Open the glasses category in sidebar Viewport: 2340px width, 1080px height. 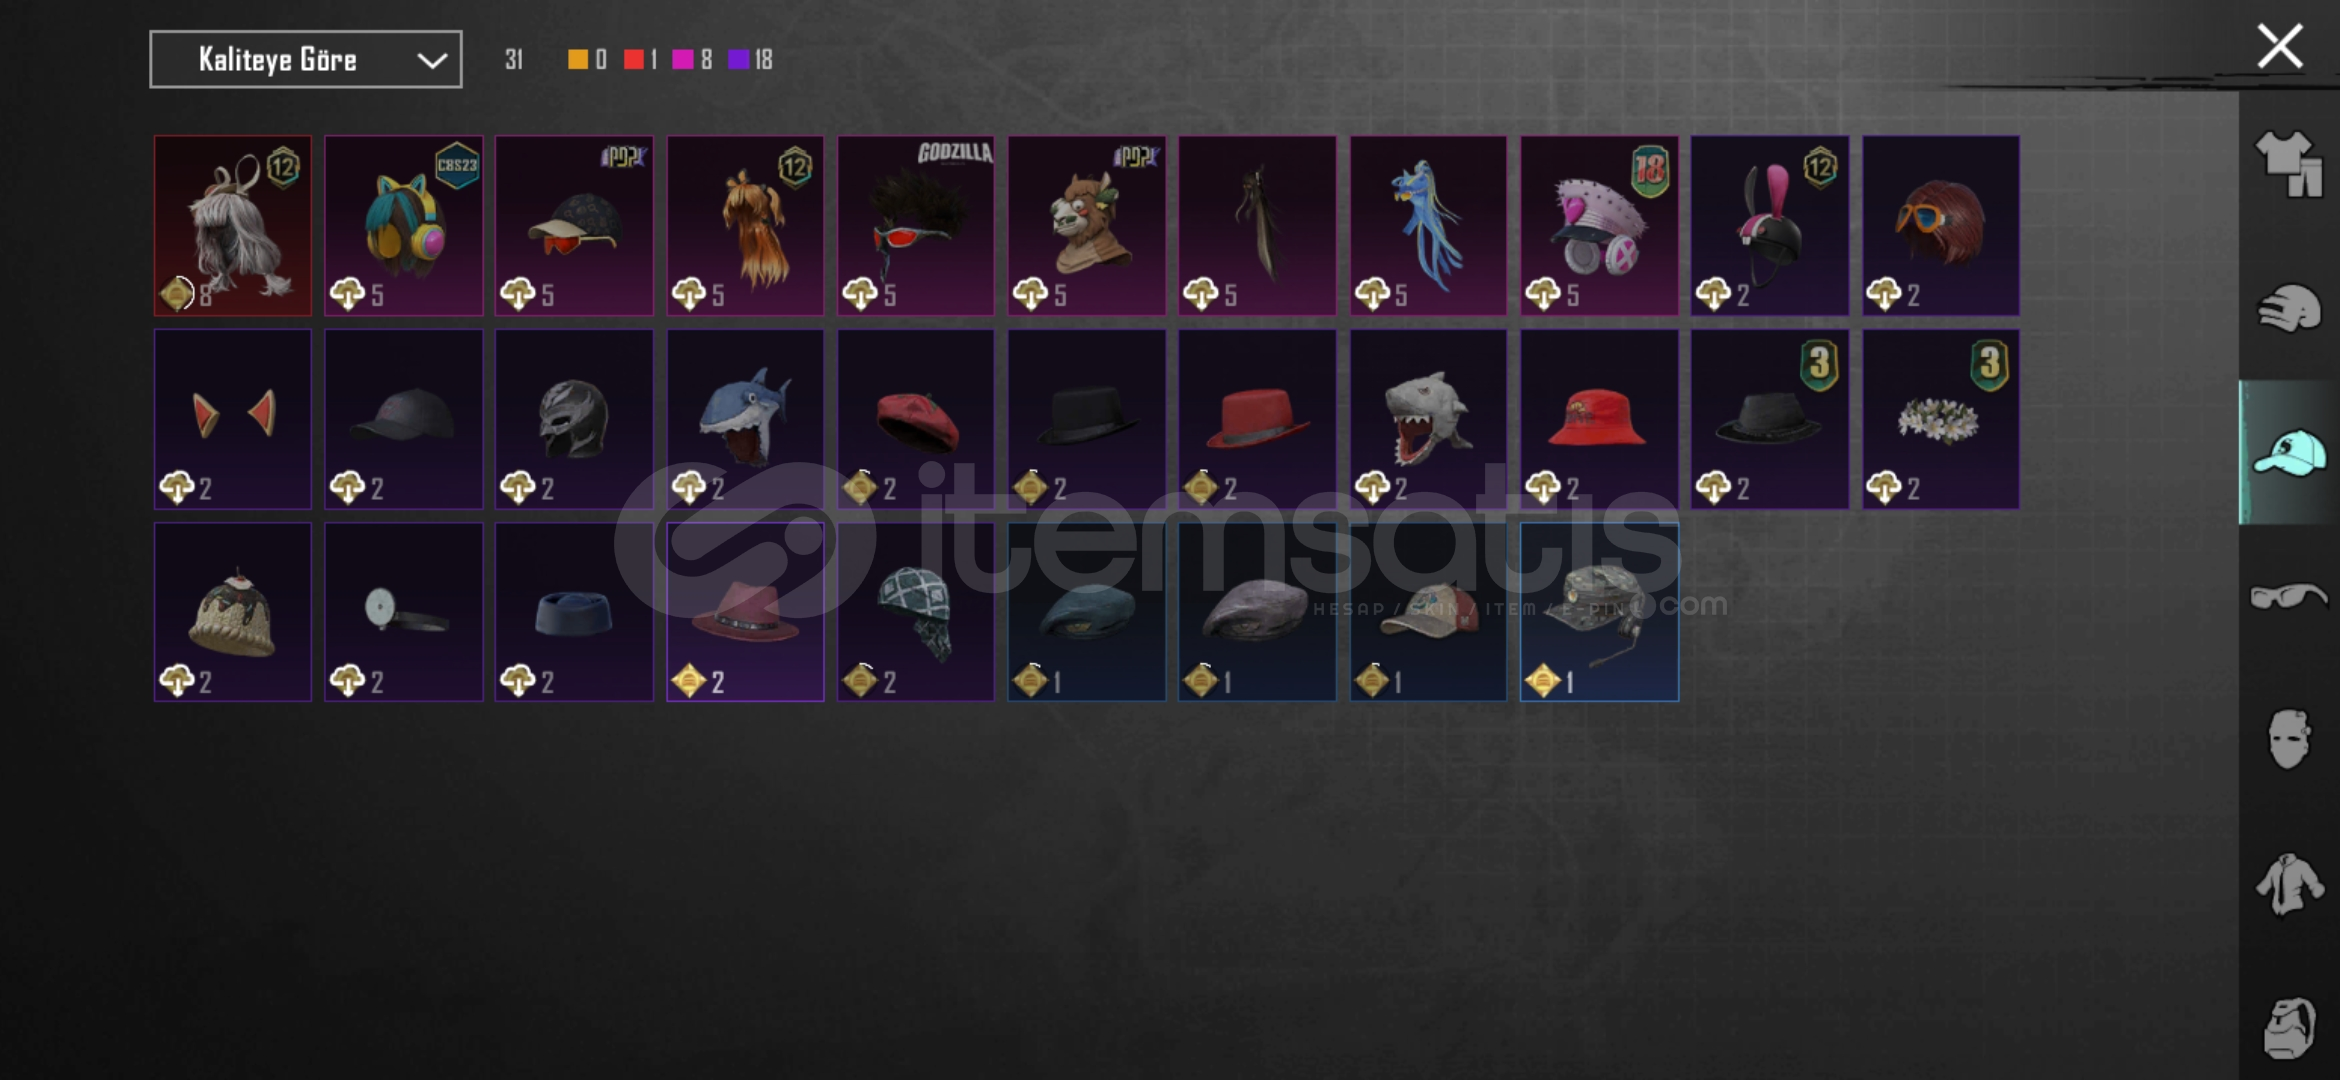2288,596
